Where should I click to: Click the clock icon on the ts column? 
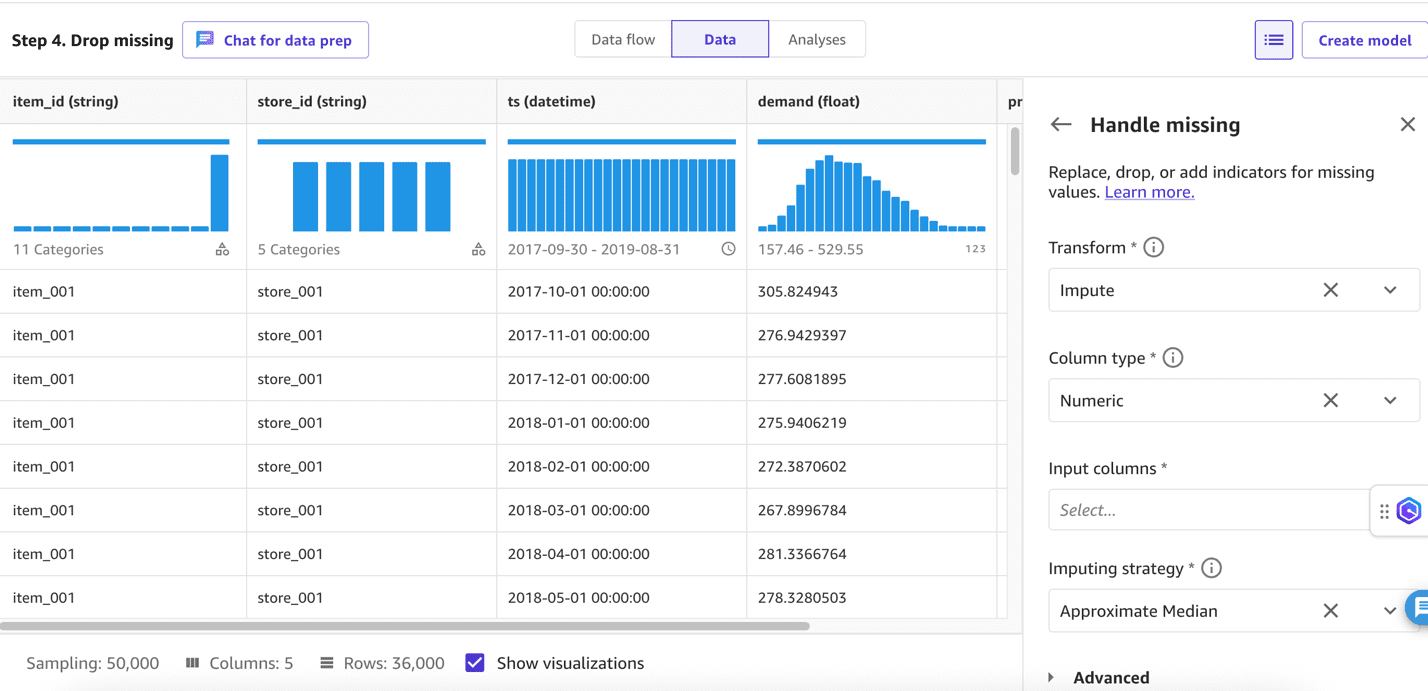[728, 248]
